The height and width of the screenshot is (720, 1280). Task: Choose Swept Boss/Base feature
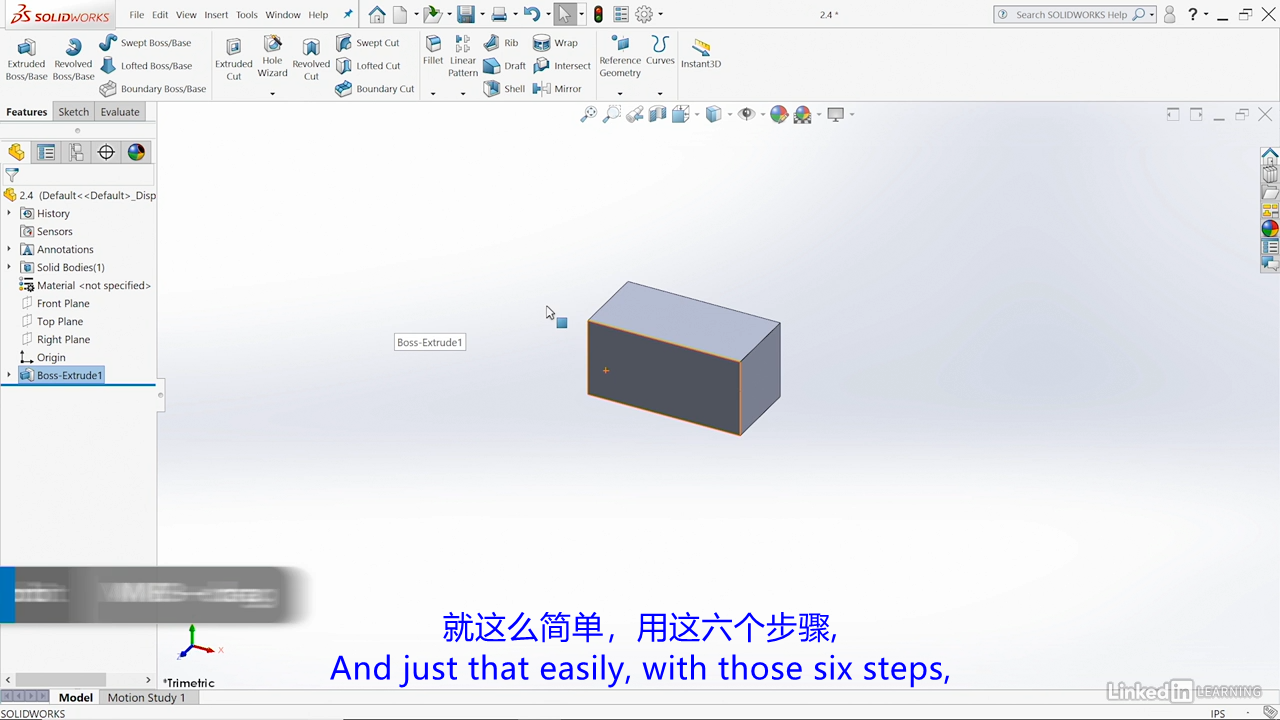coord(145,43)
